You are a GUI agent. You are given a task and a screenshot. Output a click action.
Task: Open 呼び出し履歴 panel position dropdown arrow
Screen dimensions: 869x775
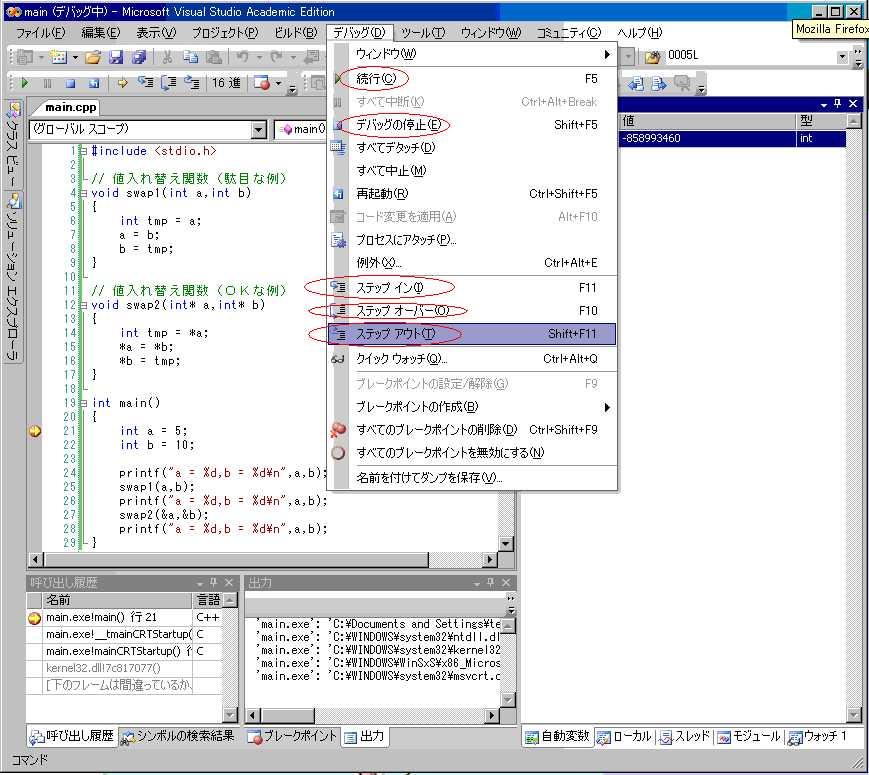pyautogui.click(x=200, y=583)
